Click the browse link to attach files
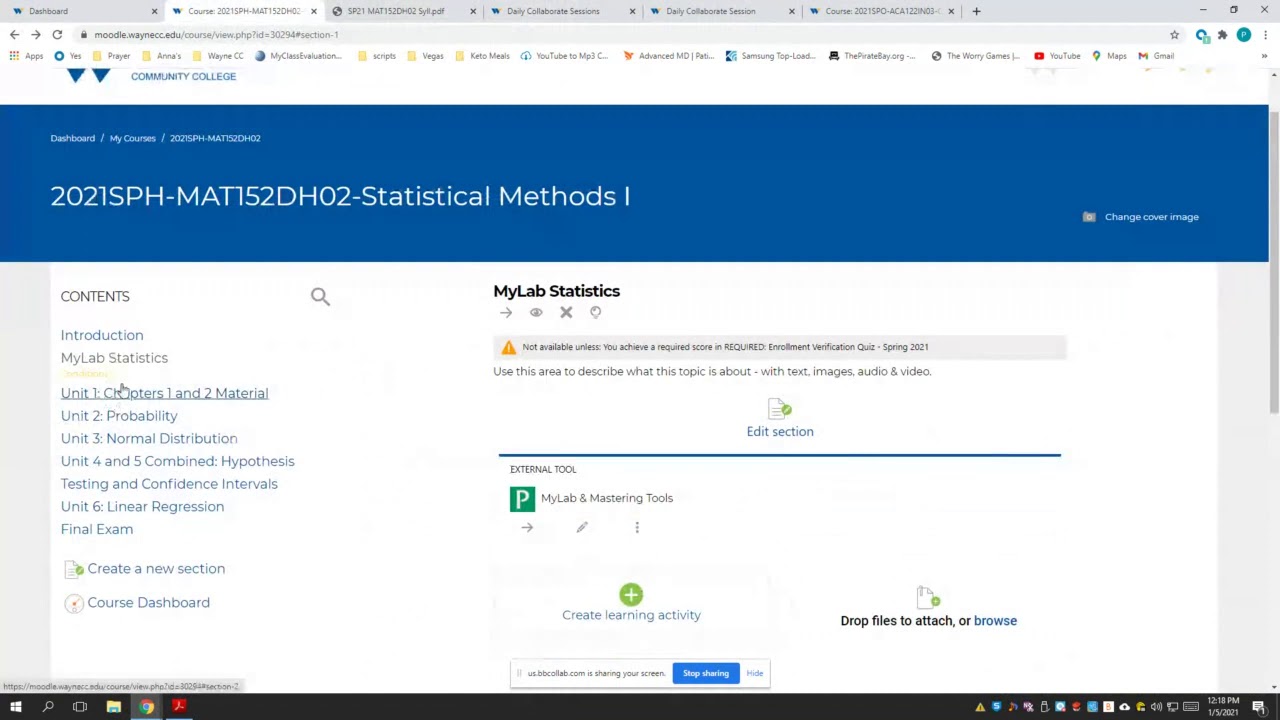Image resolution: width=1280 pixels, height=720 pixels. 995,621
